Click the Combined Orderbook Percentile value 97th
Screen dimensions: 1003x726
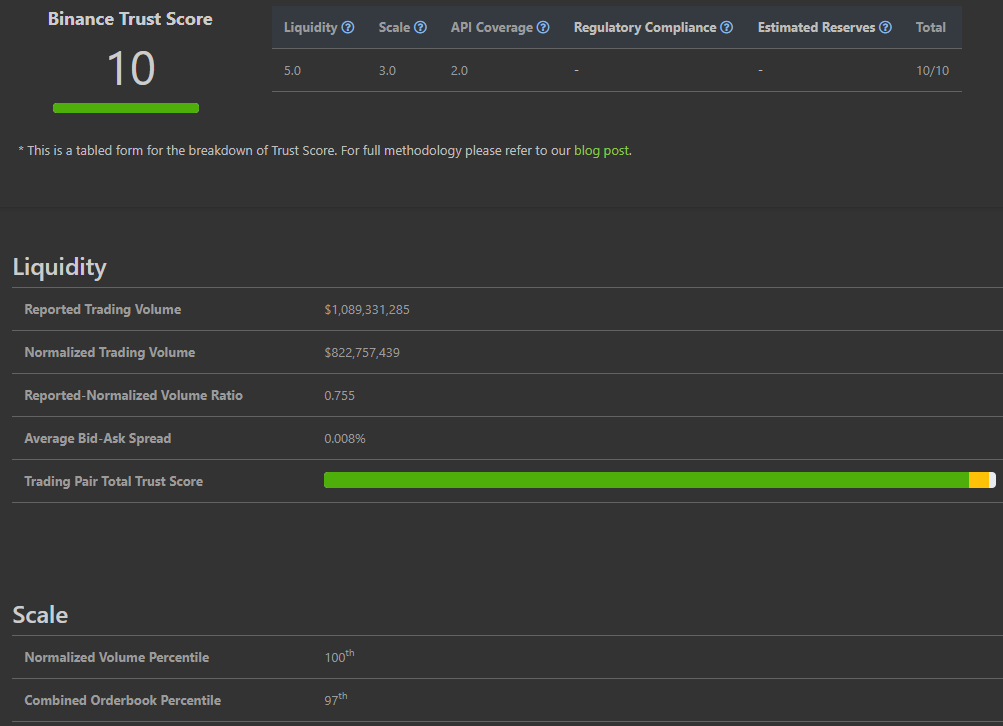pos(335,700)
